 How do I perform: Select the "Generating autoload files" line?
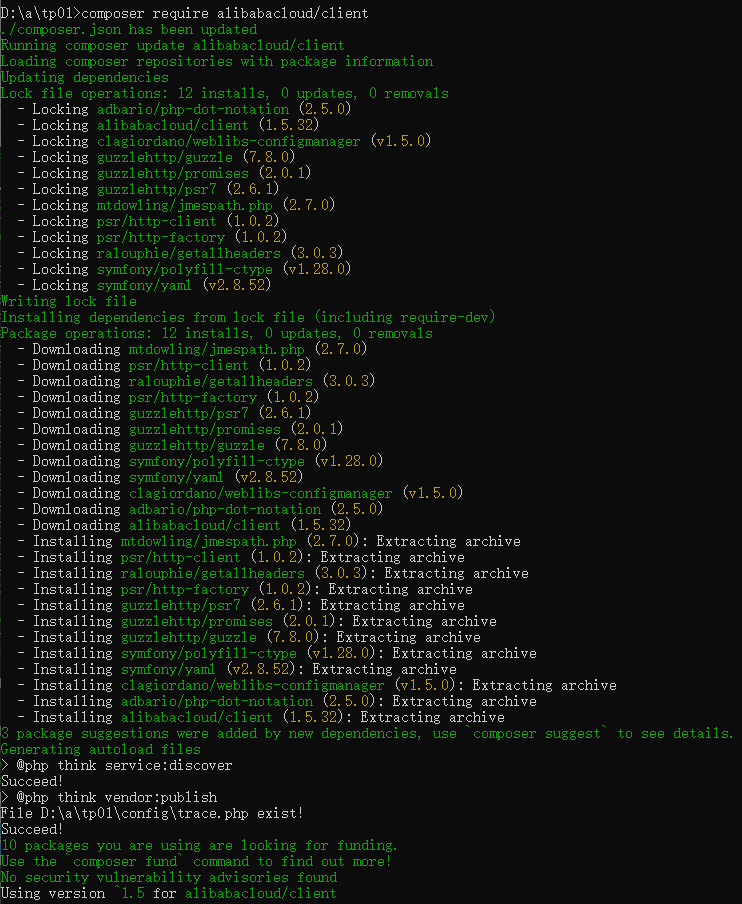(100, 749)
